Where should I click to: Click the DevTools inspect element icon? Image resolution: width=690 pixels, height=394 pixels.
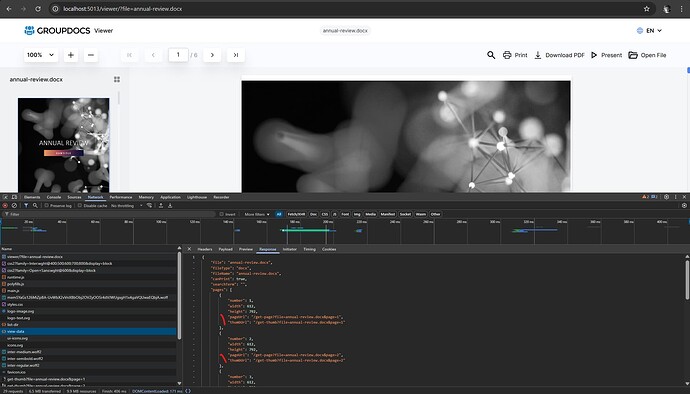coord(5,197)
